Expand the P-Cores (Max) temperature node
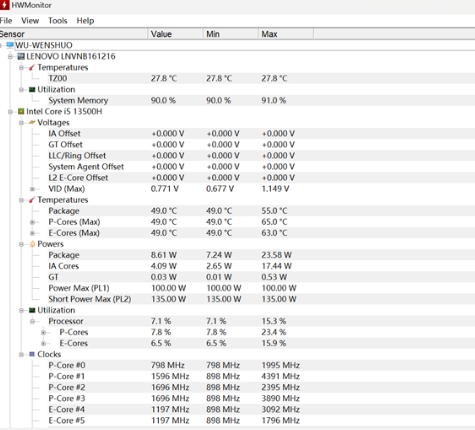This screenshot has height=430, width=475. click(32, 222)
